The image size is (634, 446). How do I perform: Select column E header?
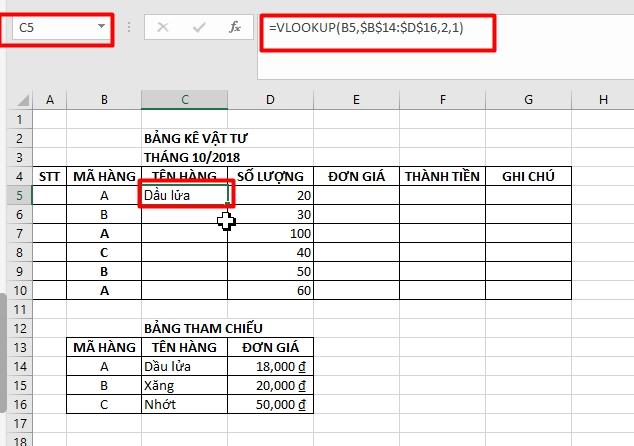(356, 100)
